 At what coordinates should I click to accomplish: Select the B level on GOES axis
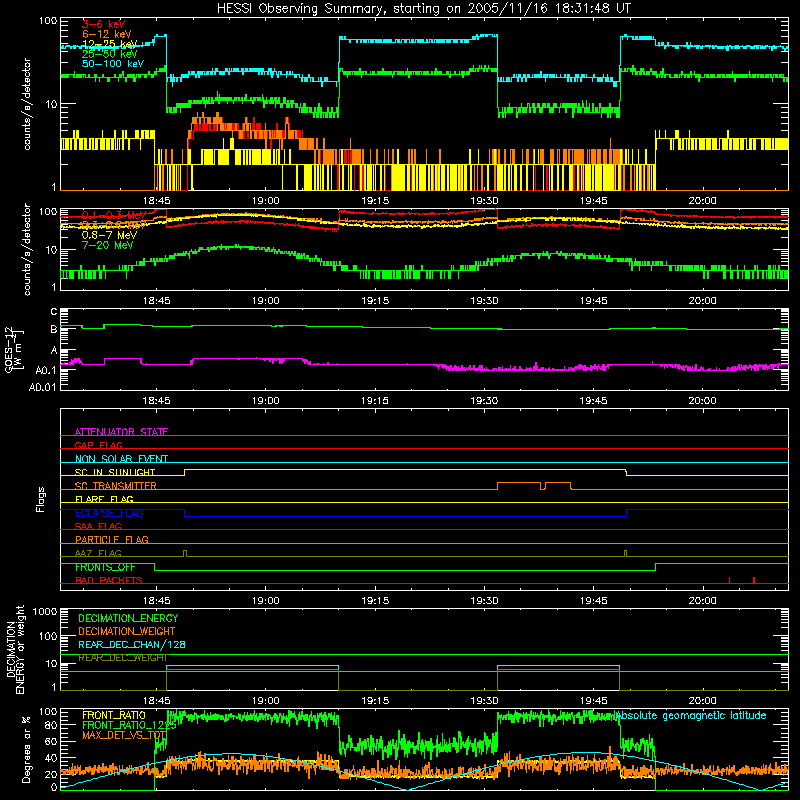[53, 329]
